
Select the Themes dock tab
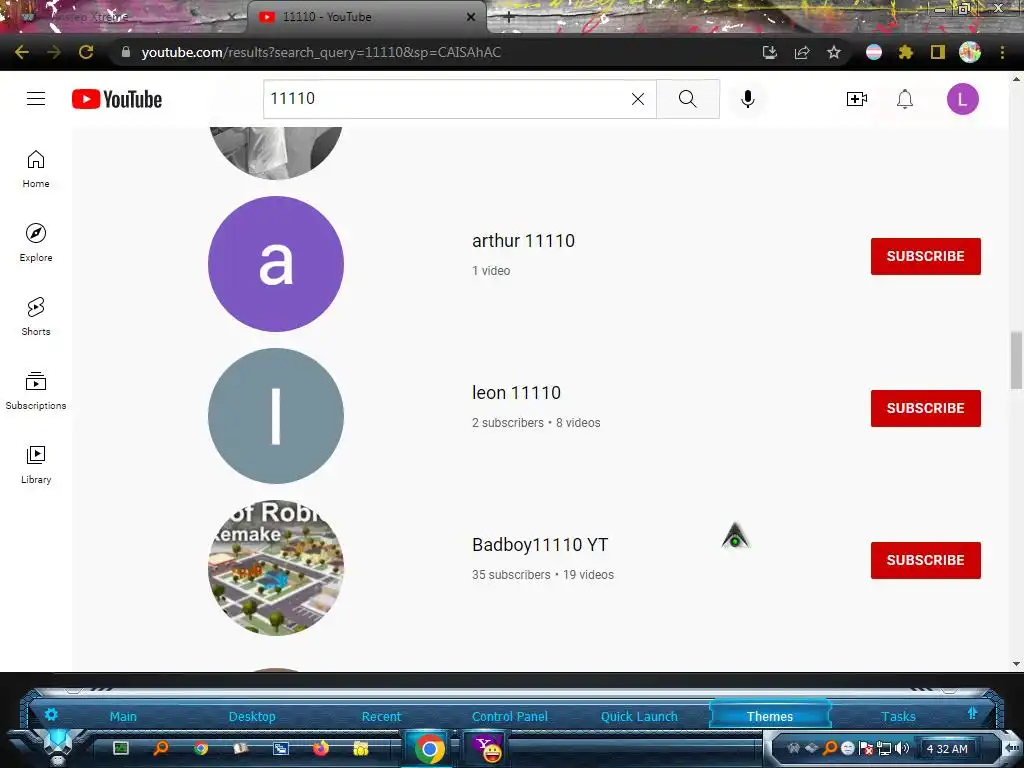(770, 716)
